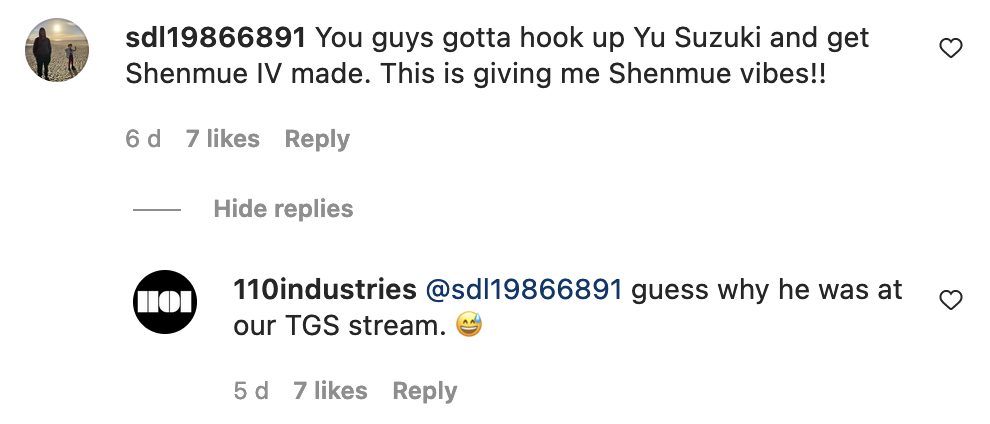The image size is (990, 424).
Task: Visit the 110industries username link
Action: [x=324, y=290]
